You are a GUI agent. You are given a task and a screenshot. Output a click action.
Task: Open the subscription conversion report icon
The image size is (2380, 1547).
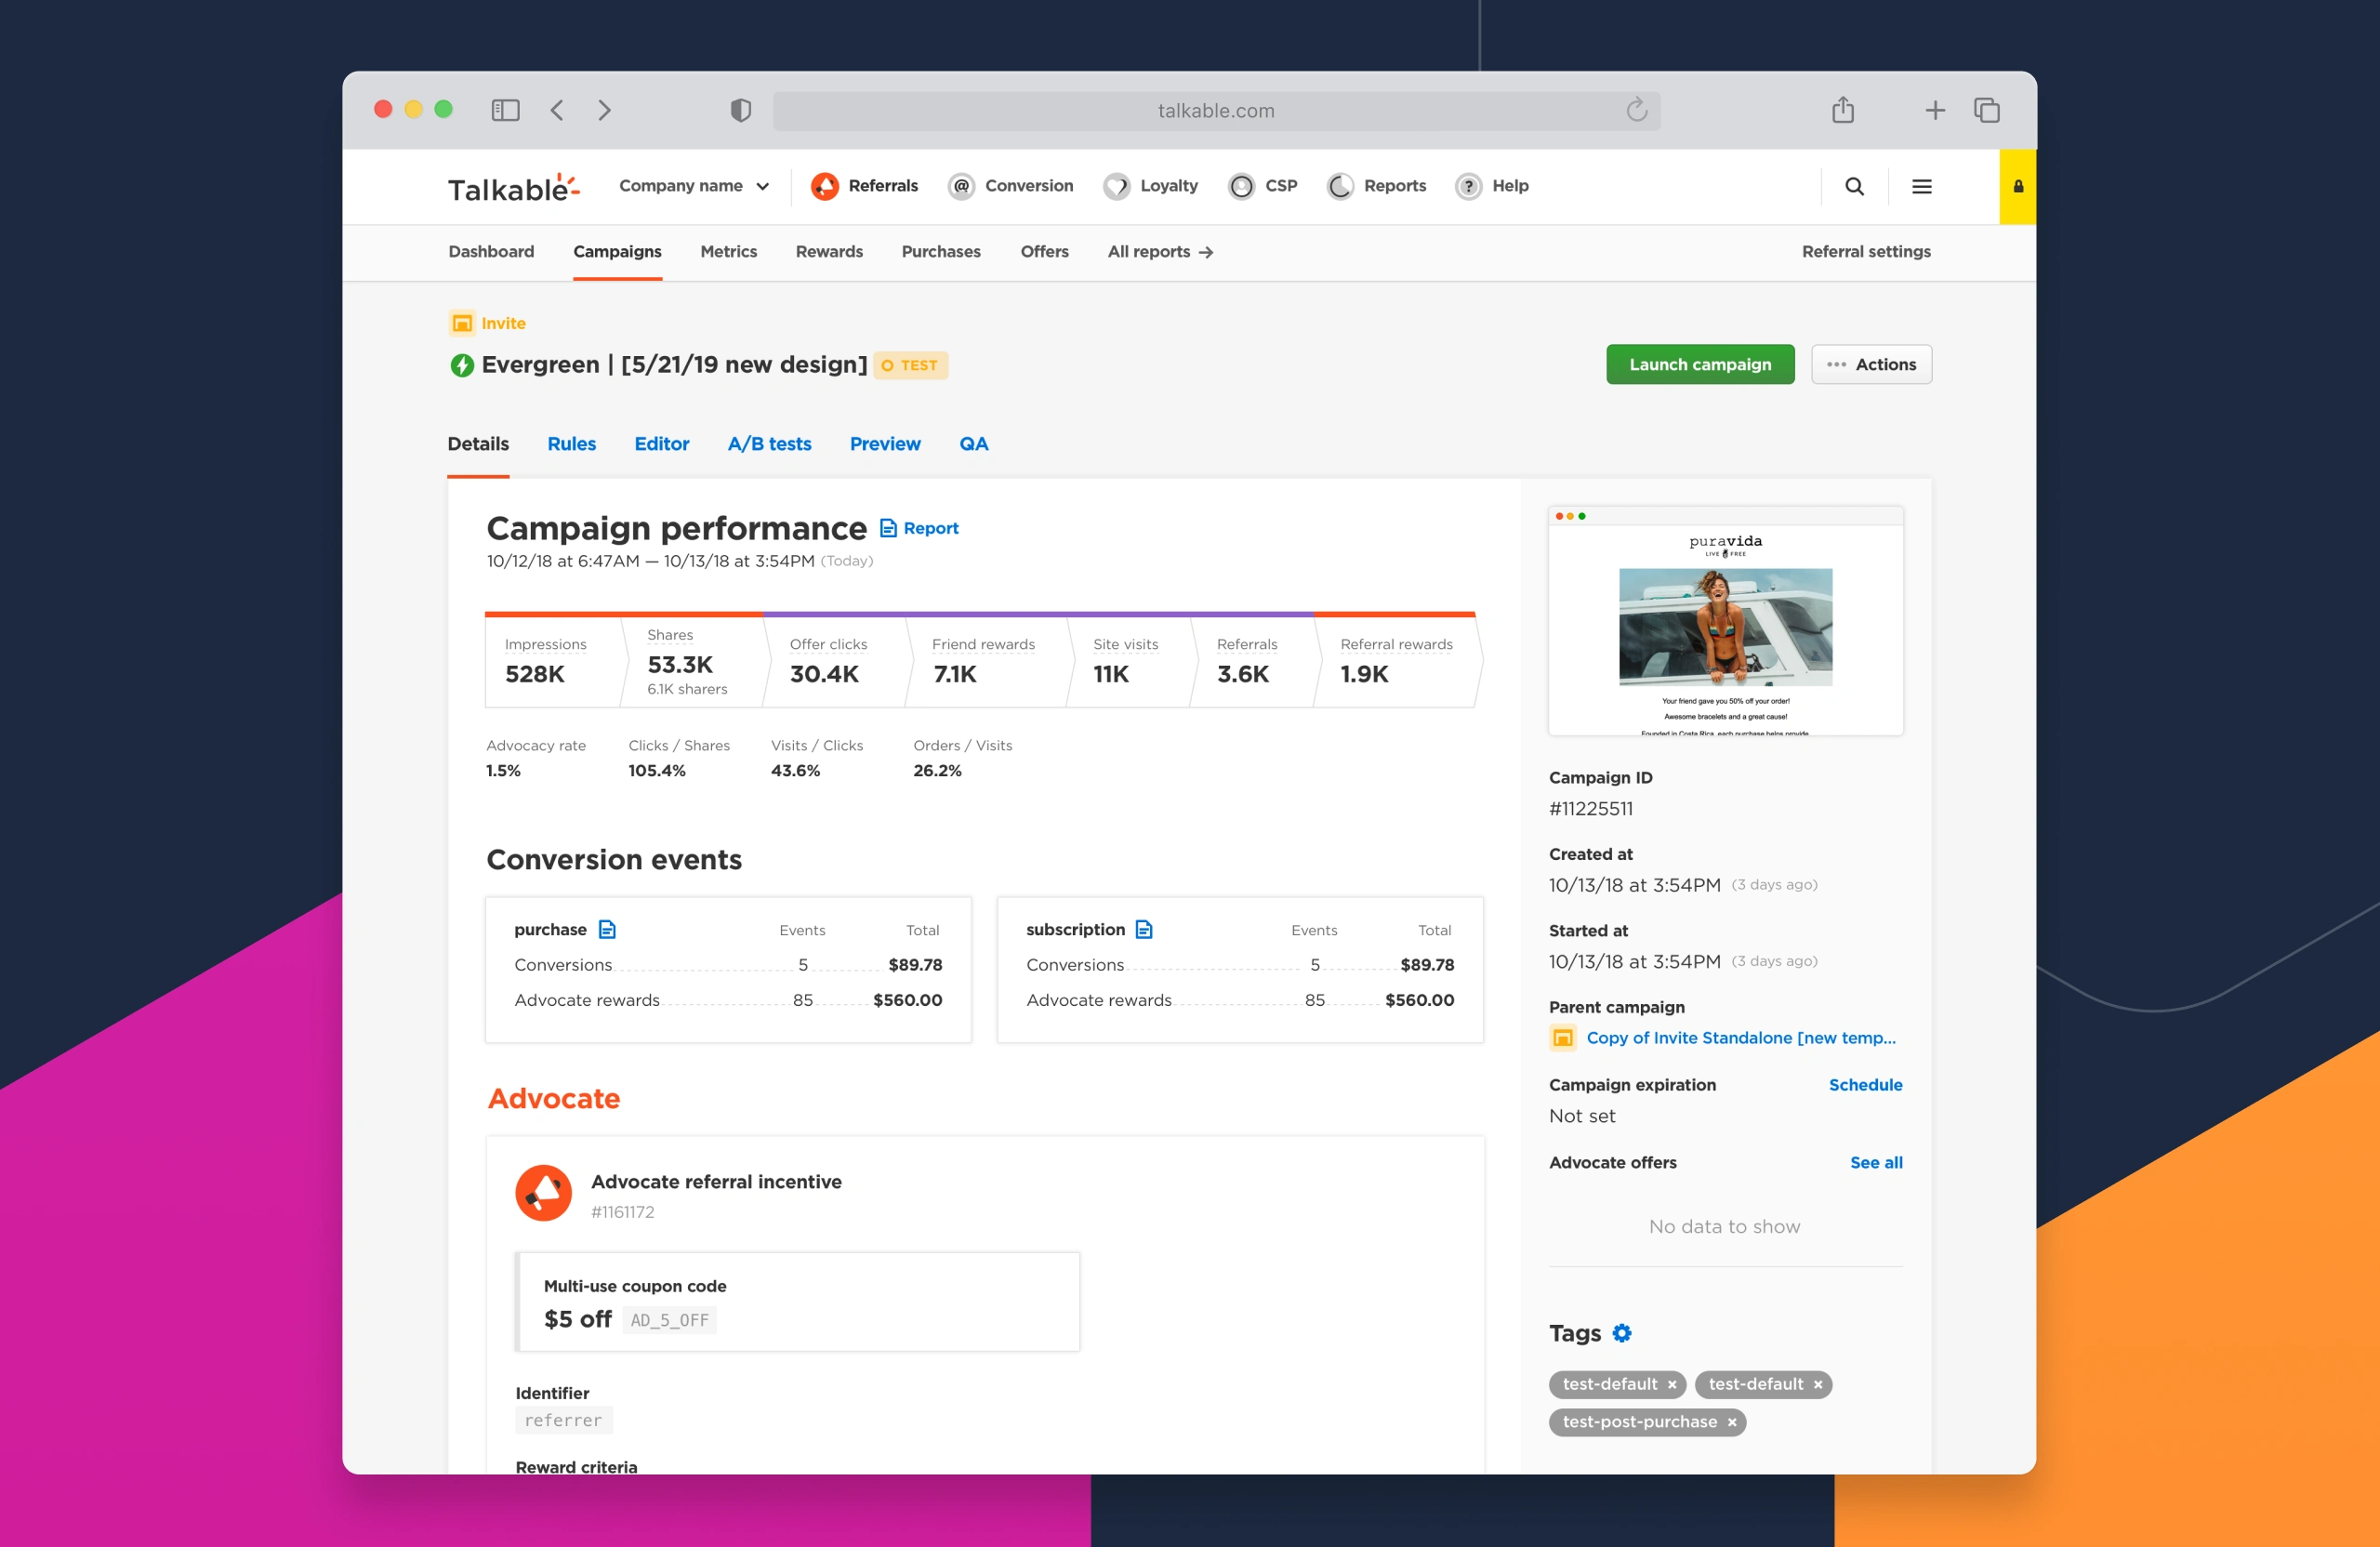click(x=1144, y=929)
